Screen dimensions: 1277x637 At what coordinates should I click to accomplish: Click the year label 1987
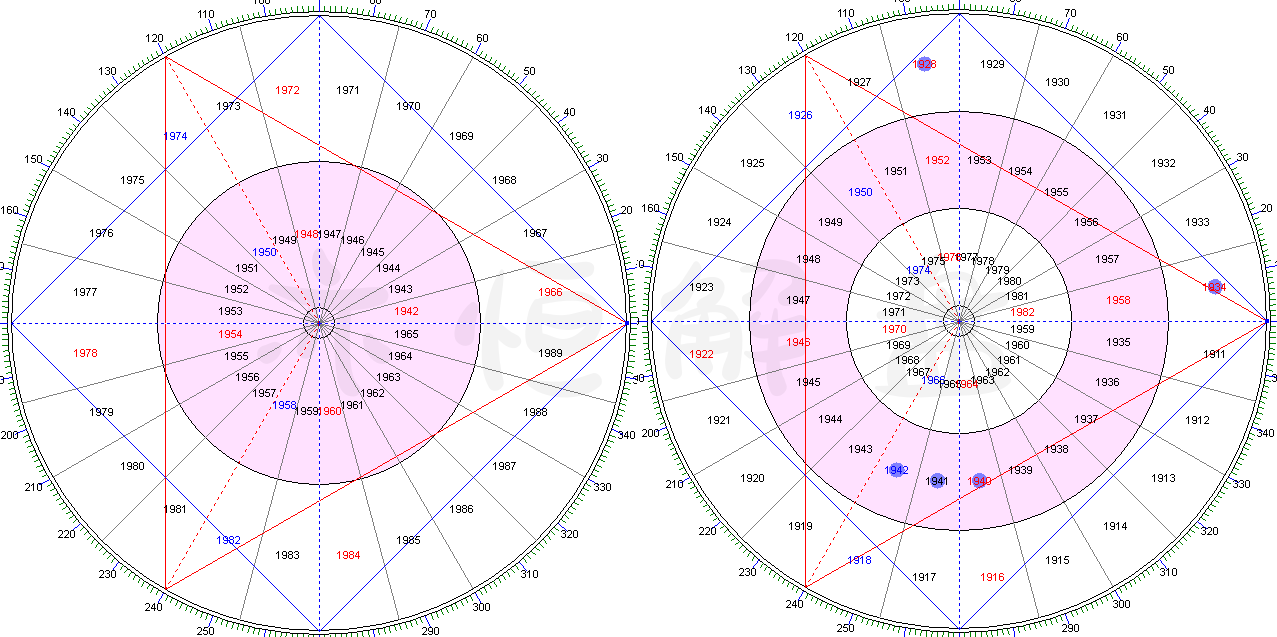504,466
